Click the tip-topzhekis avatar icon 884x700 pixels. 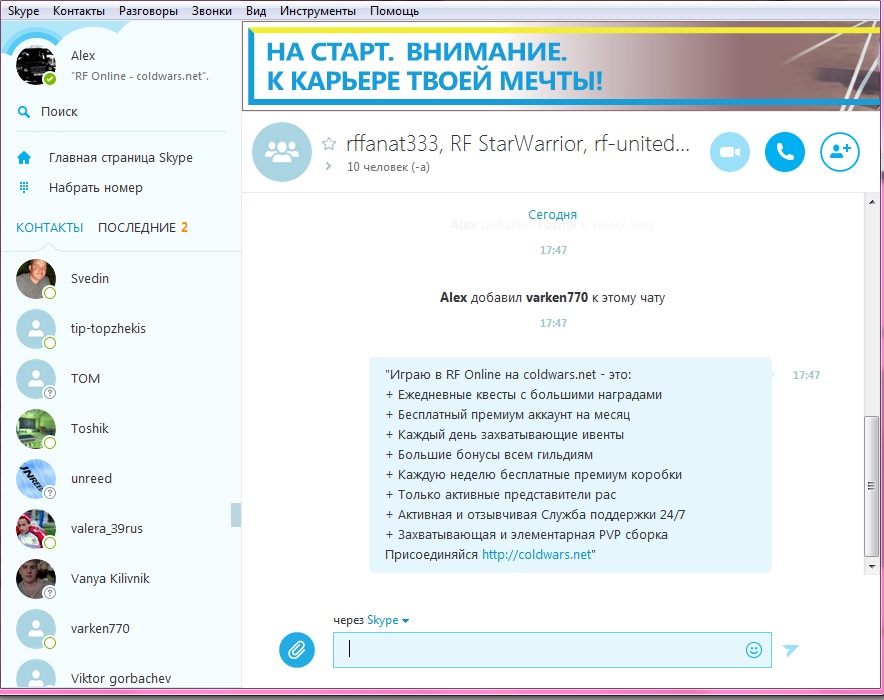(x=36, y=329)
